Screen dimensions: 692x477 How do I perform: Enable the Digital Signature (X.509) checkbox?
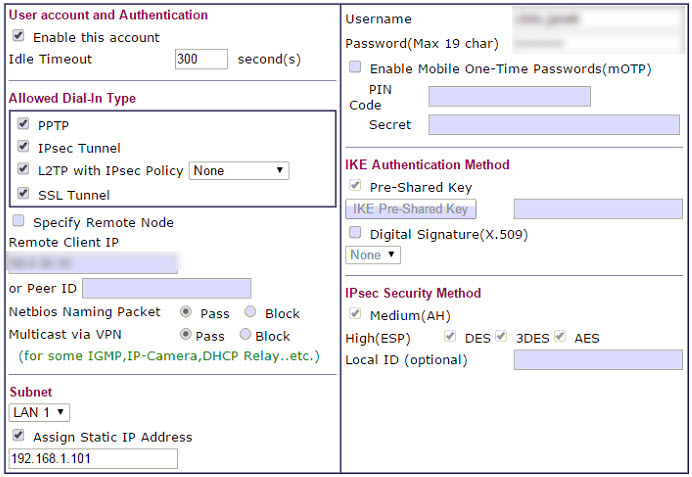click(355, 233)
